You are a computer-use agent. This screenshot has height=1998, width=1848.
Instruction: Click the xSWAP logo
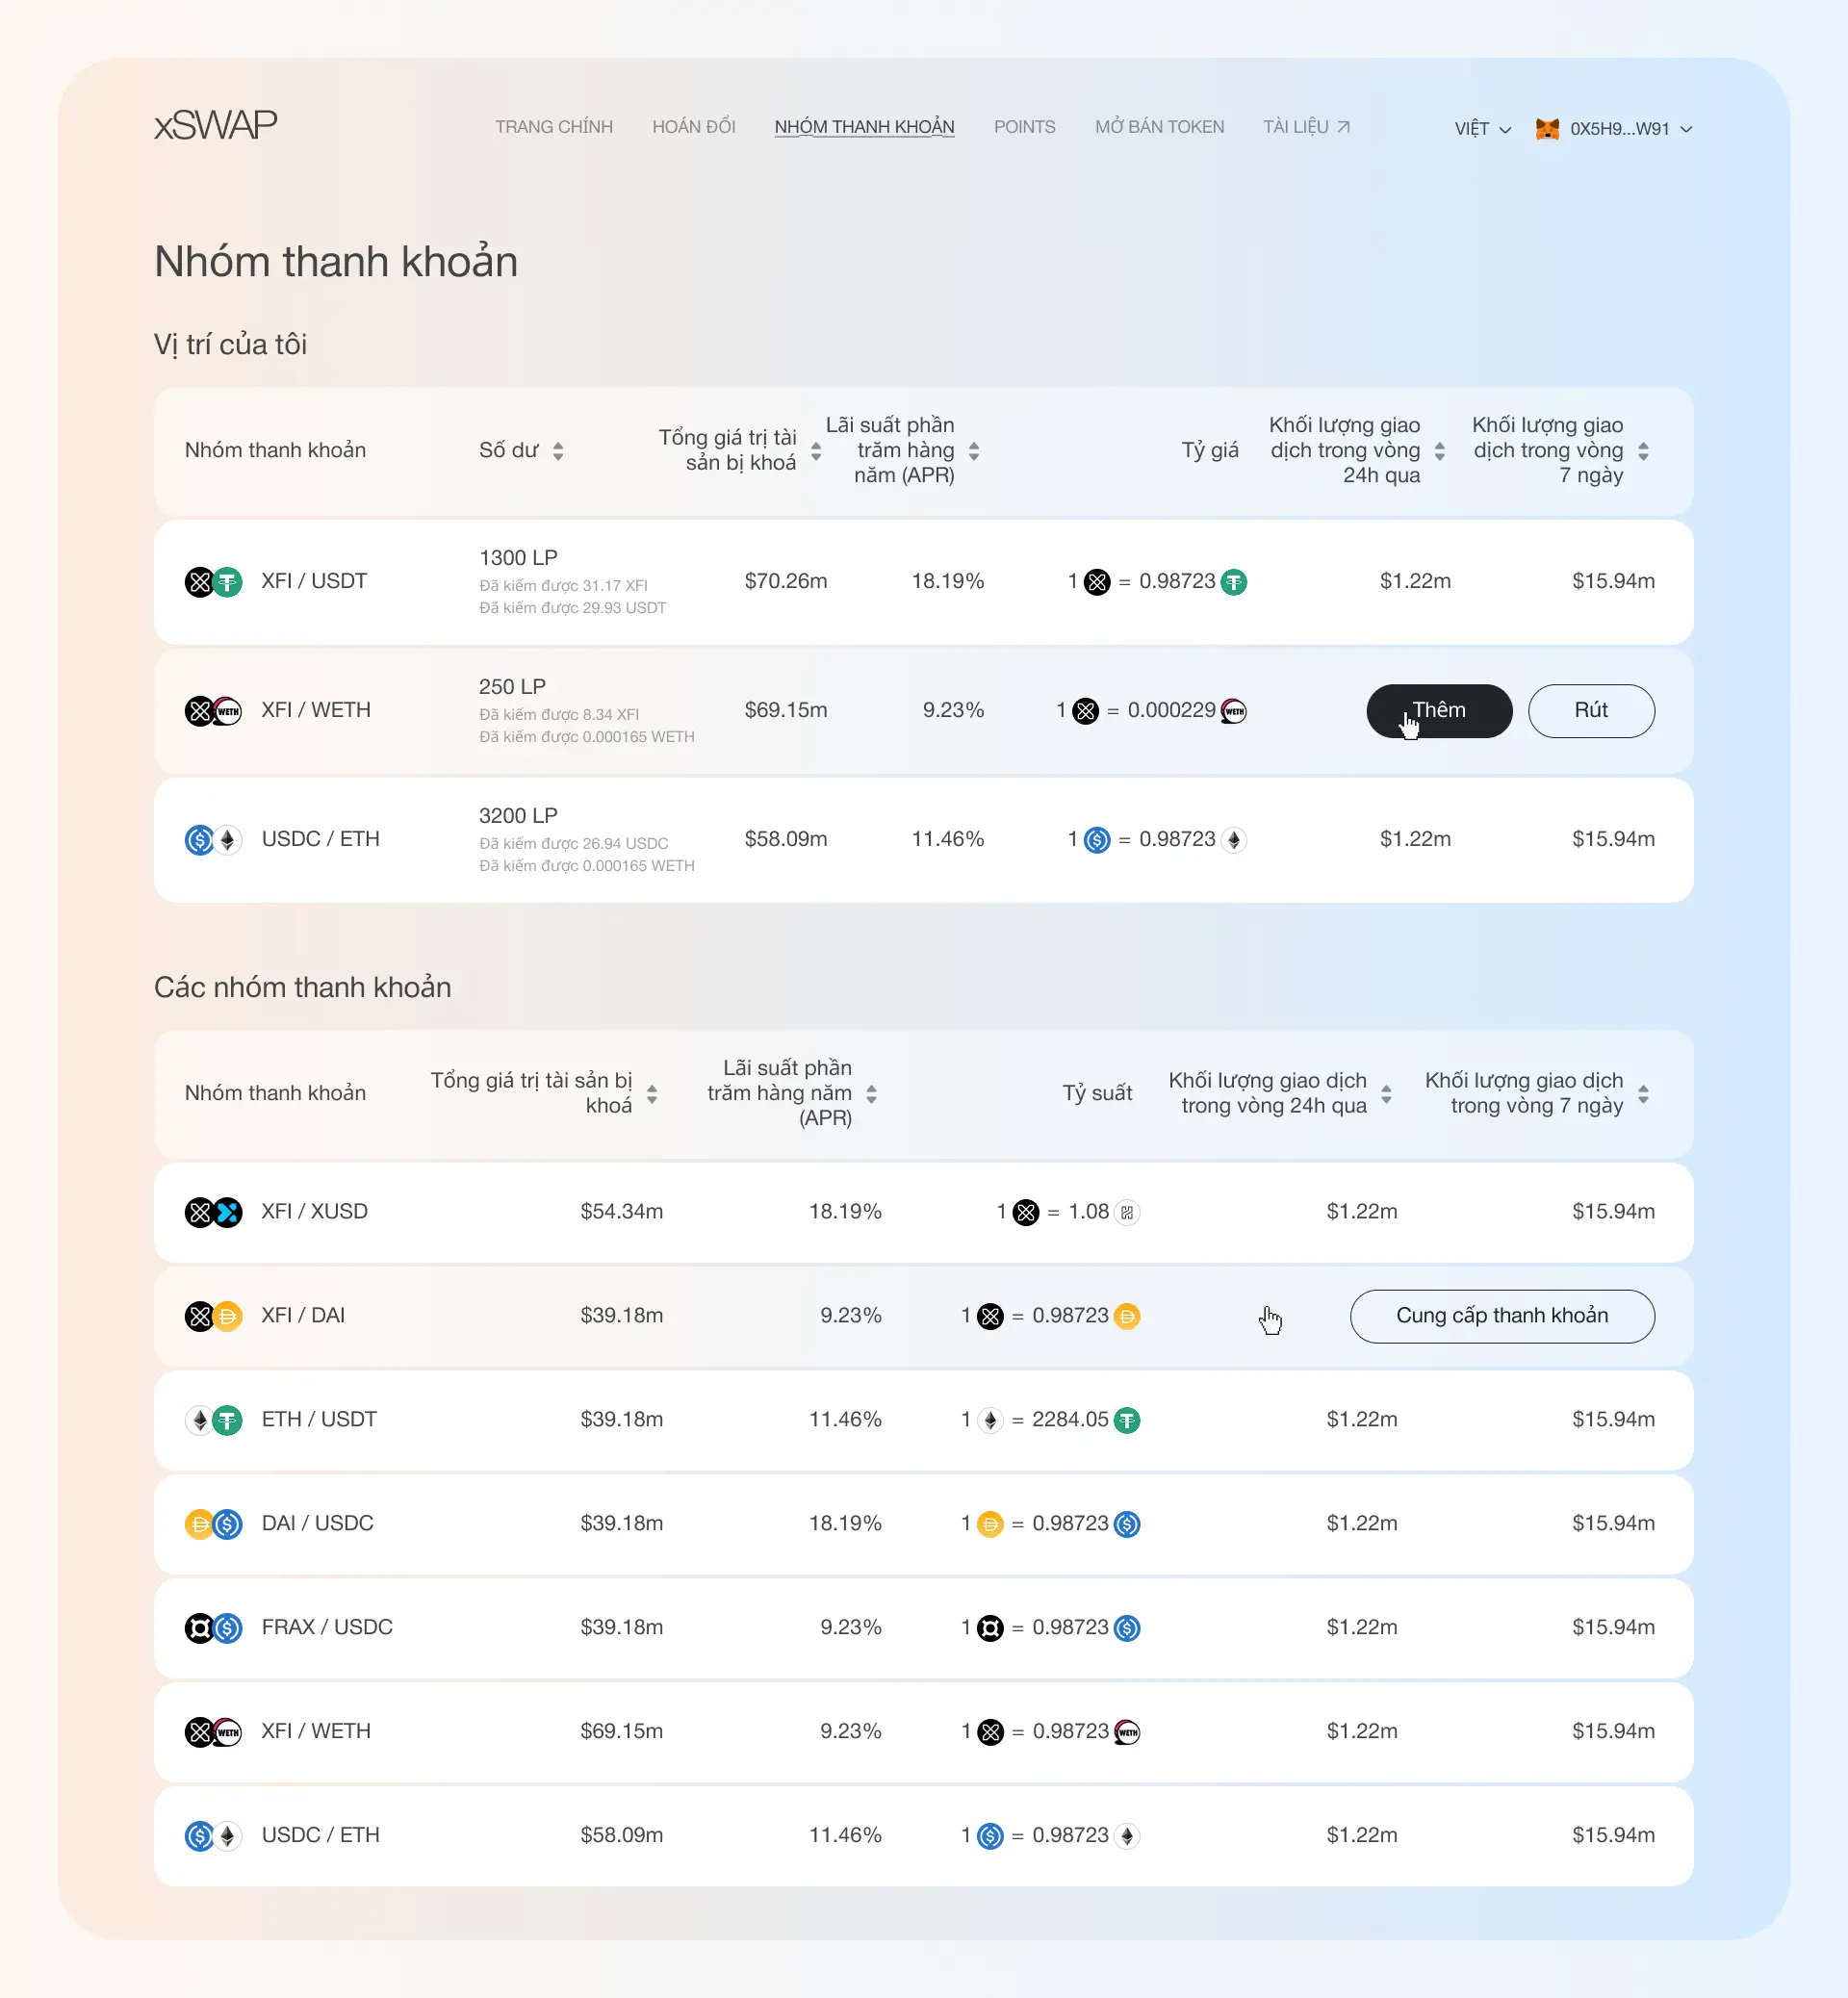click(215, 125)
